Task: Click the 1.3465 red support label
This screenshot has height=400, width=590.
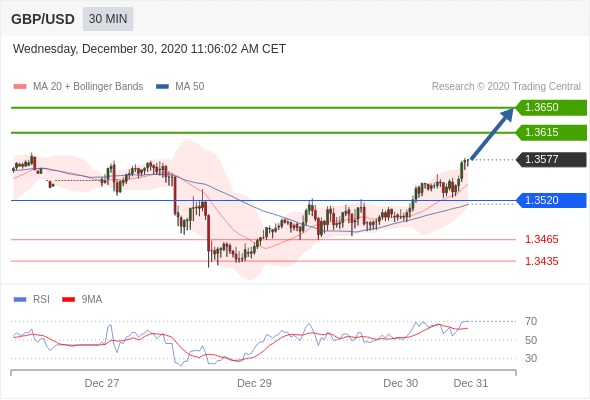Action: pos(541,239)
